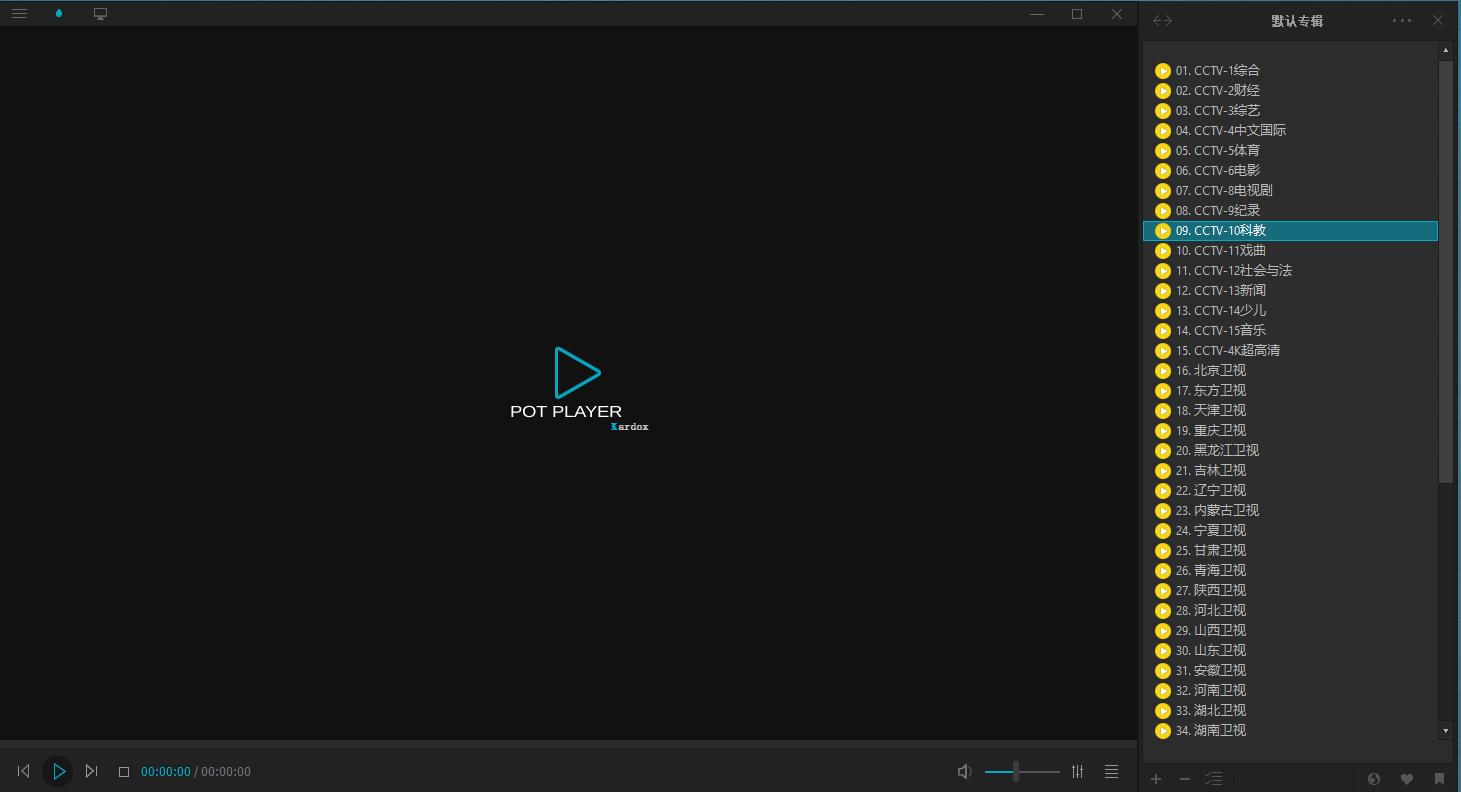The height and width of the screenshot is (792, 1461).
Task: Select channel 18. 天津卫视
Action: 1290,410
